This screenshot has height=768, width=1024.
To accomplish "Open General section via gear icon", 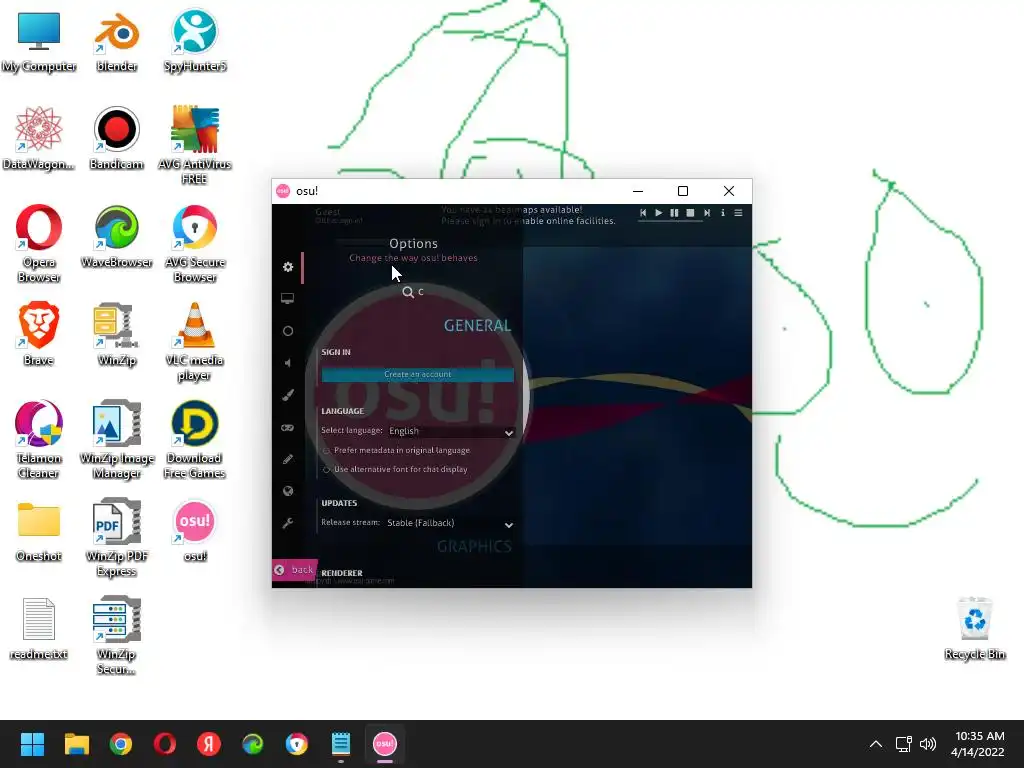I will (x=288, y=267).
